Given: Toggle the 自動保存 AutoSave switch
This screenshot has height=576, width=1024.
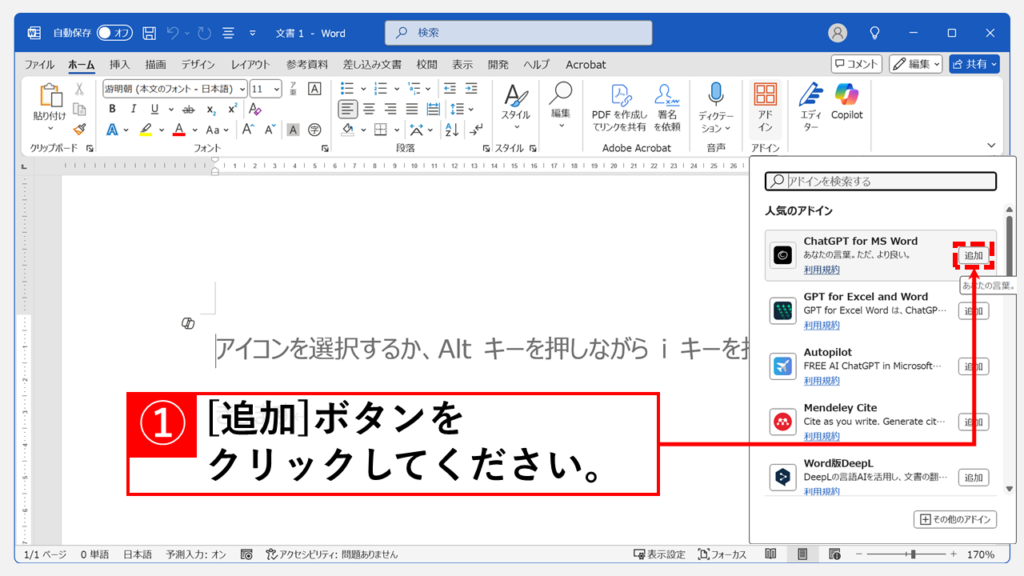Looking at the screenshot, I should (114, 33).
